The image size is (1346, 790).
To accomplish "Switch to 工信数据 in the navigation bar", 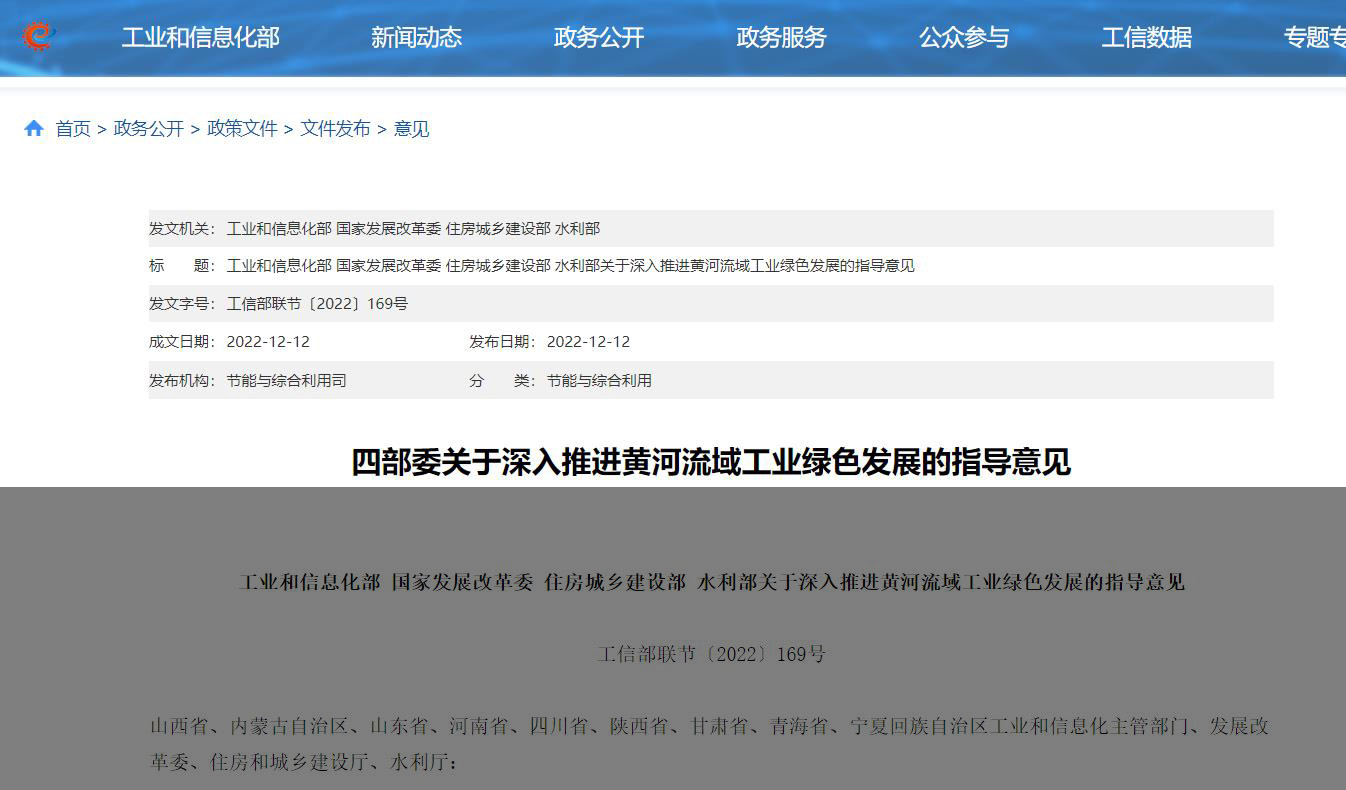I will [1146, 38].
